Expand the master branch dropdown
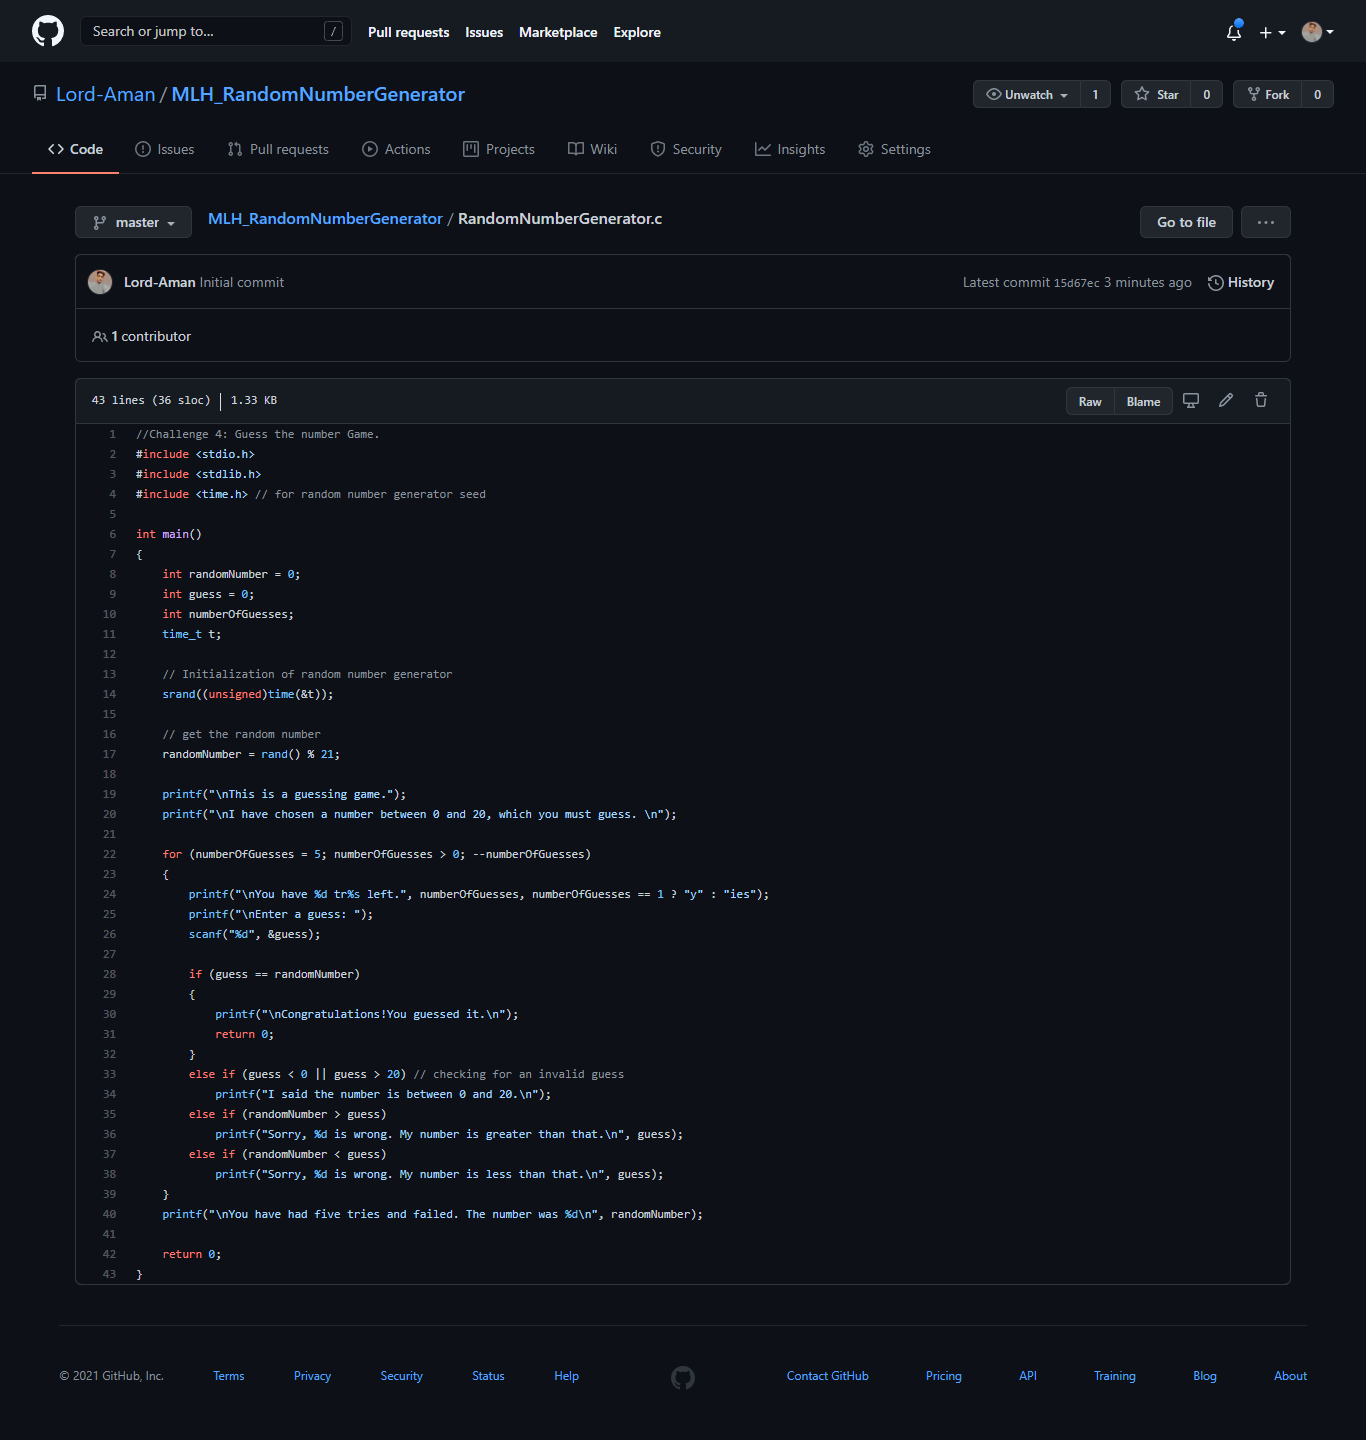The image size is (1366, 1440). pos(133,222)
